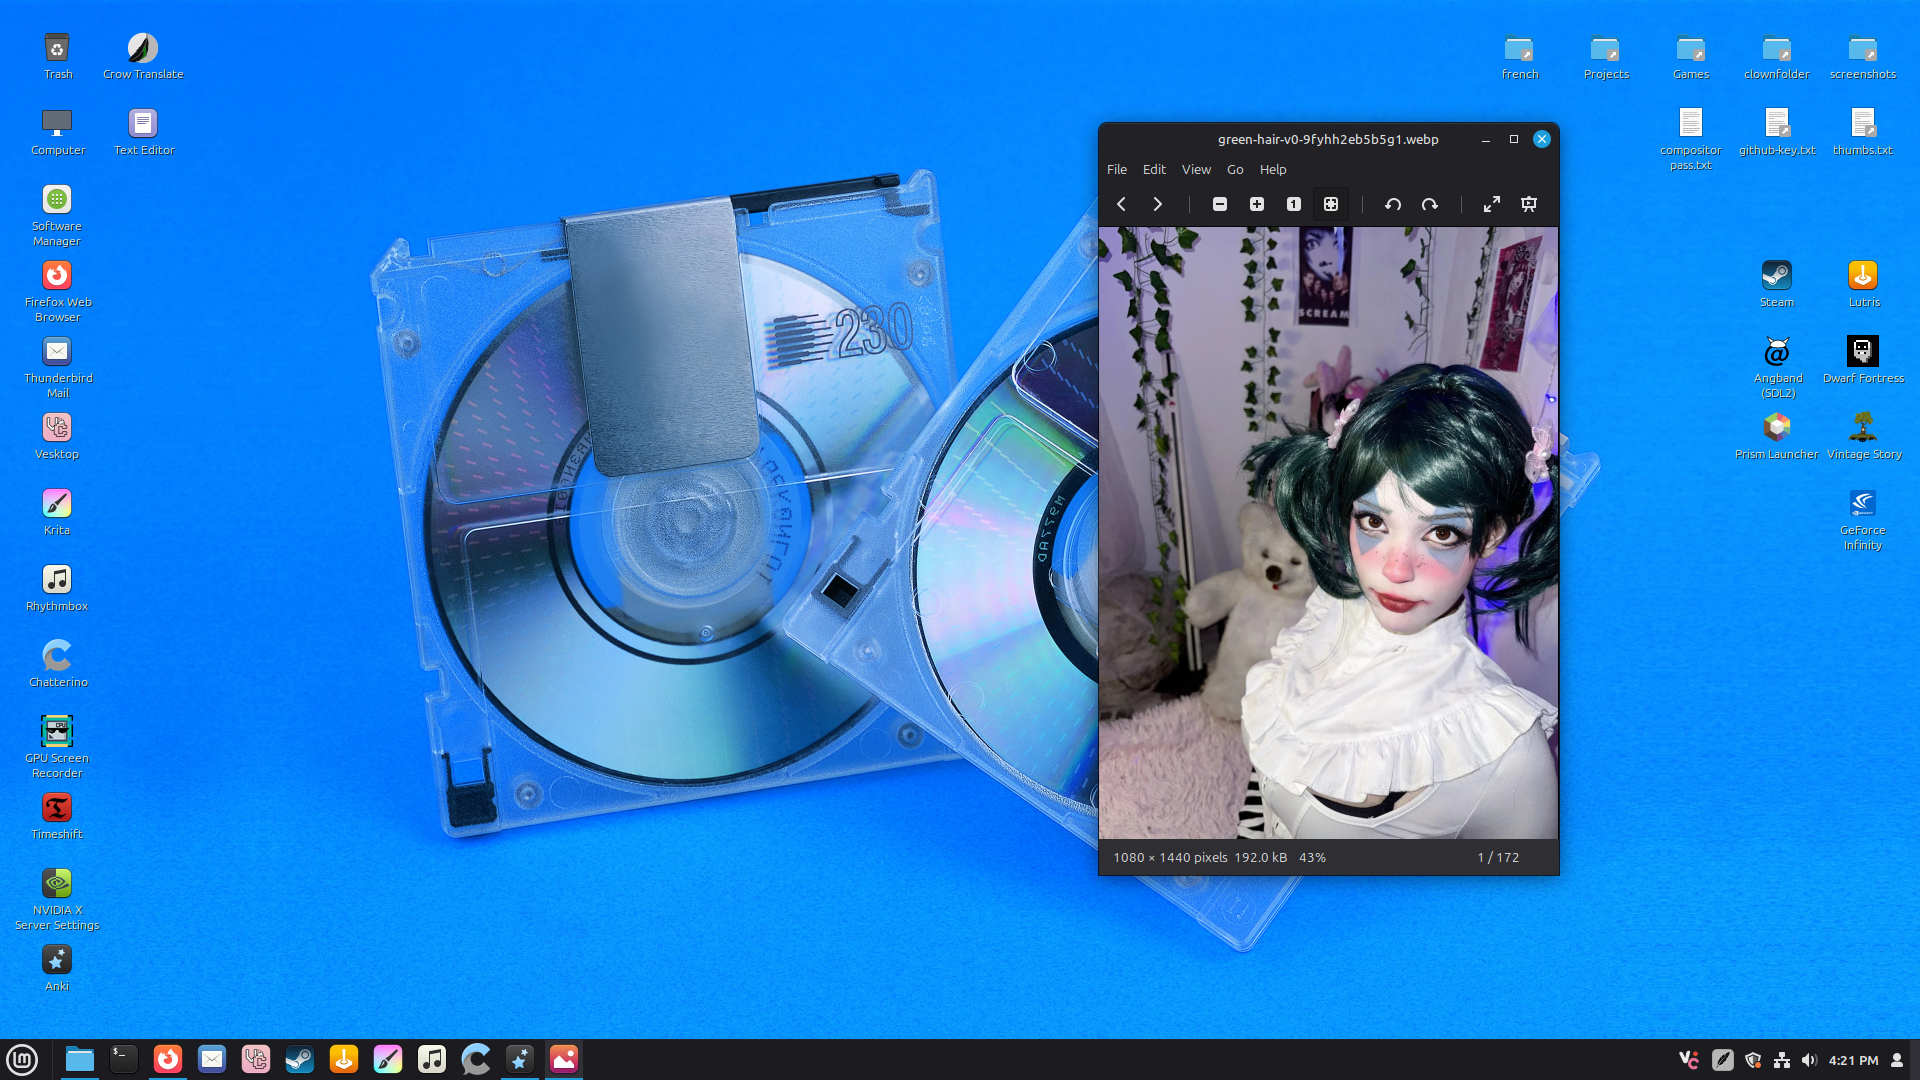Go to the next image
Screen dimensions: 1920x1080
coord(1157,204)
